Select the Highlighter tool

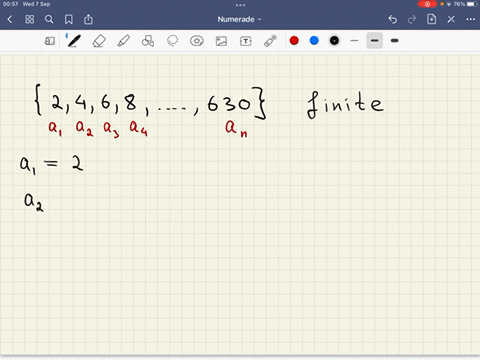(123, 41)
